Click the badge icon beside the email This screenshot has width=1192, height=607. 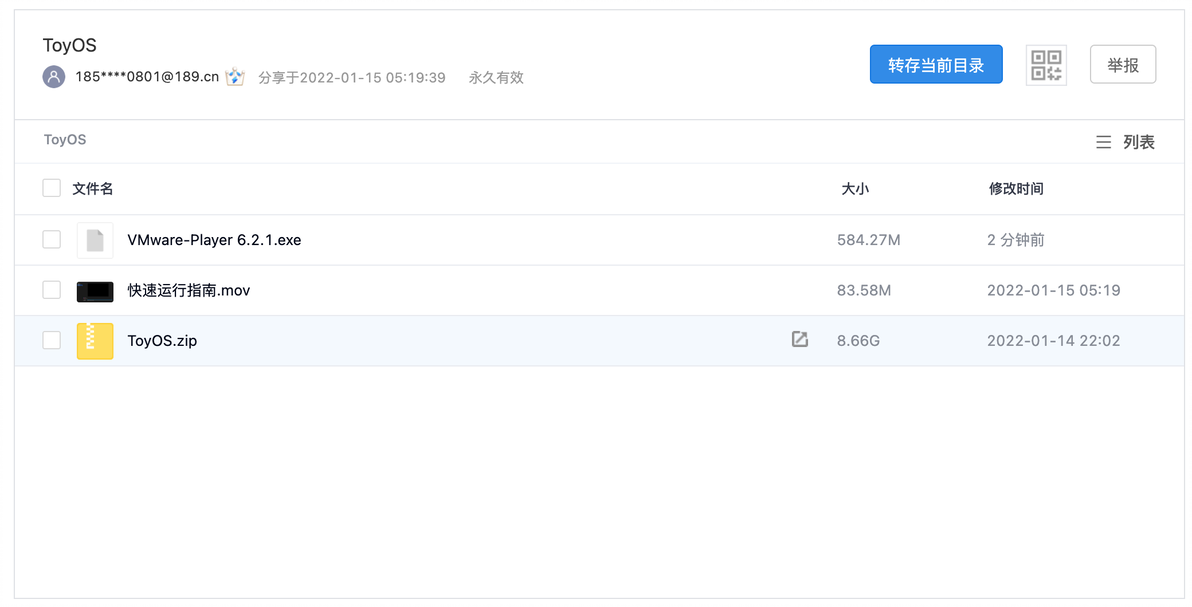(x=235, y=77)
